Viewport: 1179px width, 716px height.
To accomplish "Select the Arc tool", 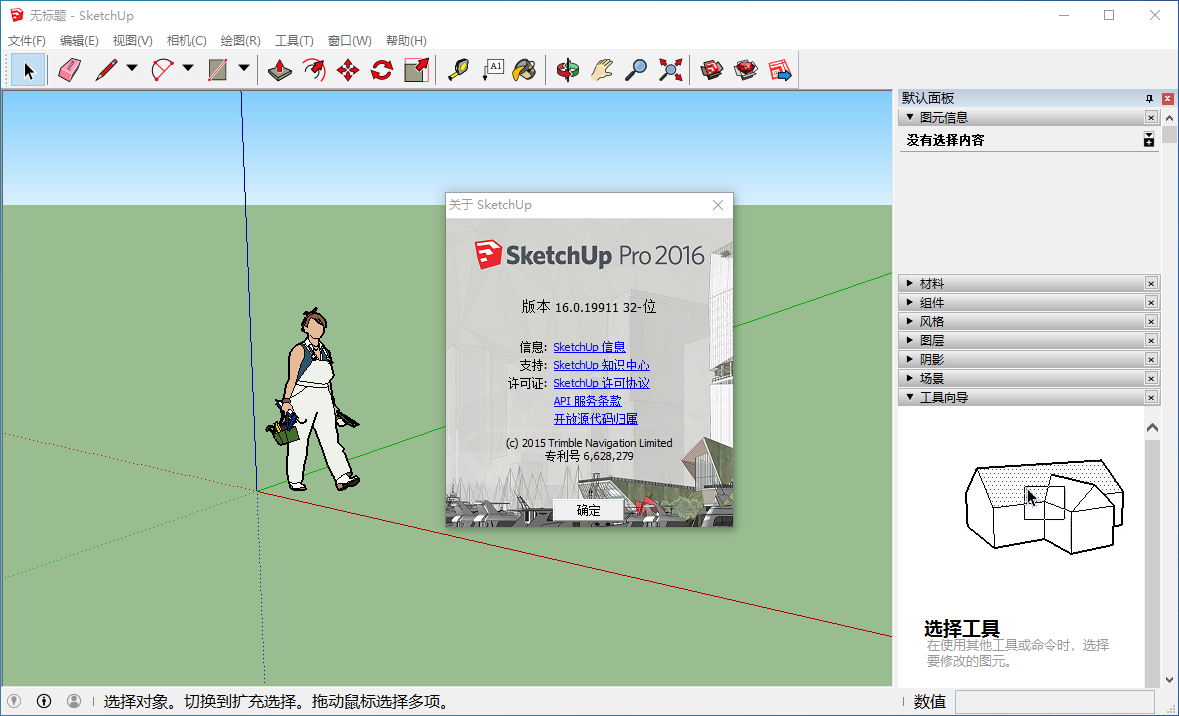I will click(x=162, y=71).
